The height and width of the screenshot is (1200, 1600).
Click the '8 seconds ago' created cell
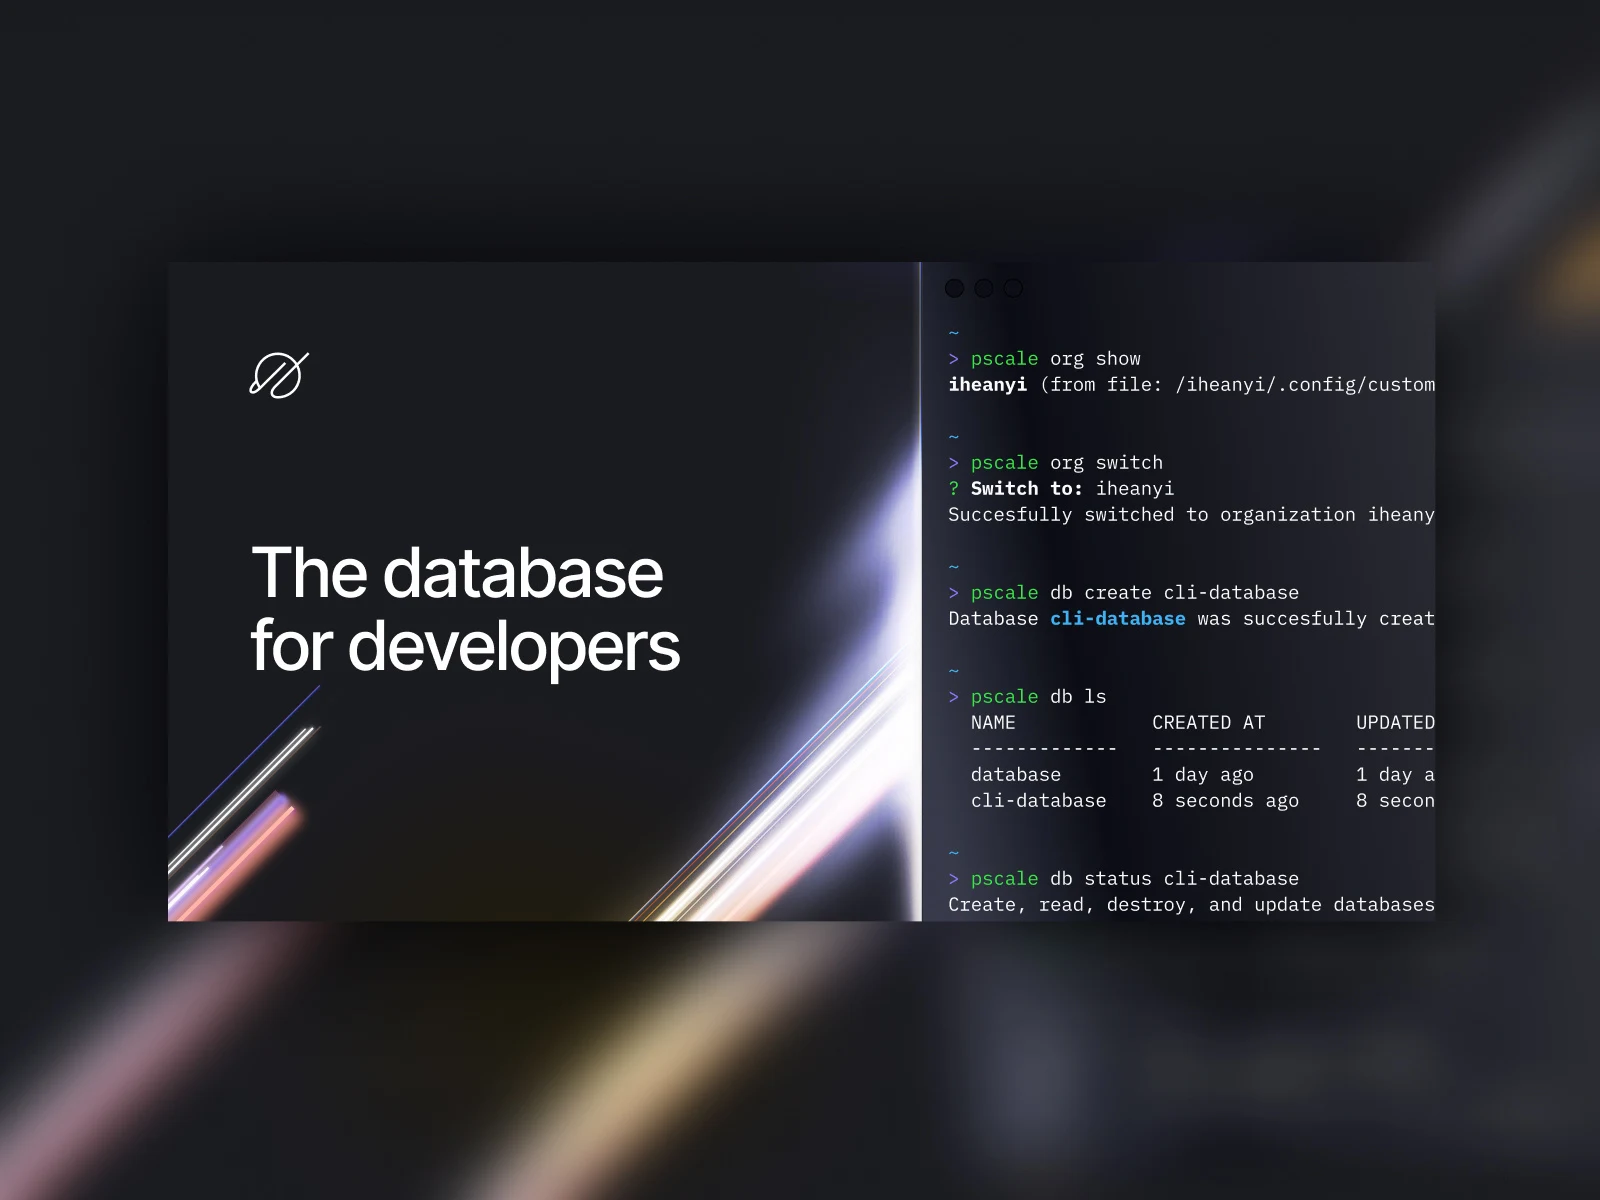point(1225,800)
